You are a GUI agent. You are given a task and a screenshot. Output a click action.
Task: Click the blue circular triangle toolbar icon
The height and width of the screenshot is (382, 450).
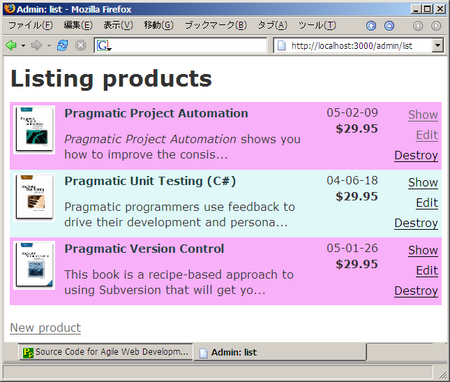(x=389, y=26)
